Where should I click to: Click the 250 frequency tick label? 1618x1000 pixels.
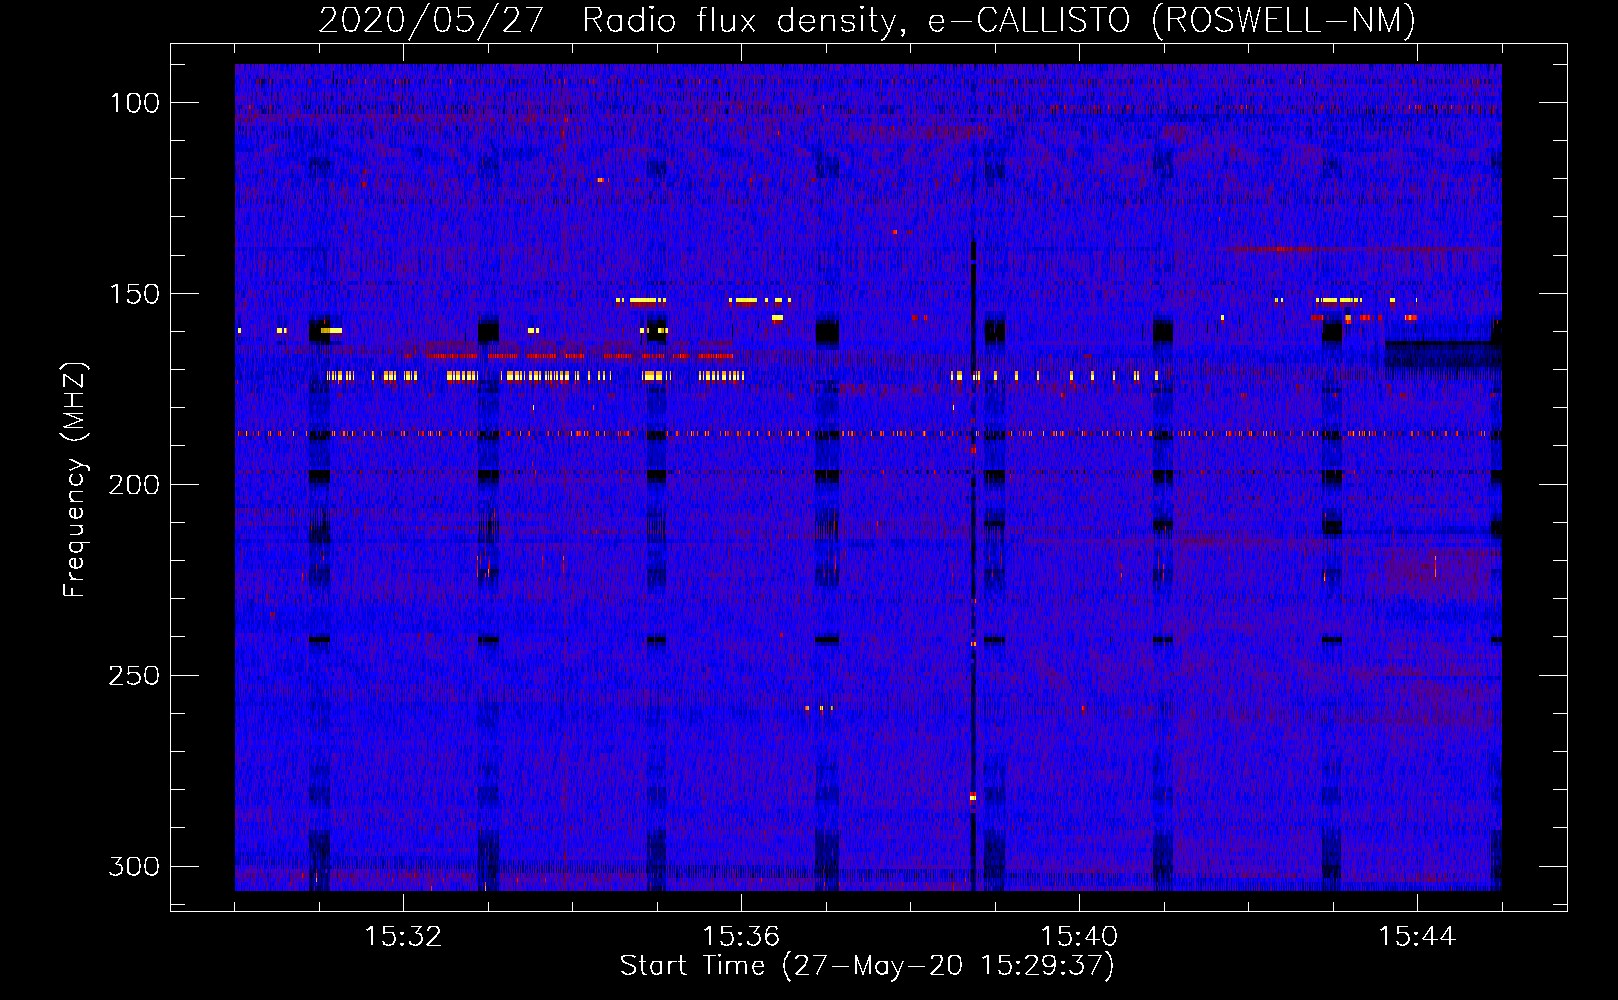click(134, 676)
